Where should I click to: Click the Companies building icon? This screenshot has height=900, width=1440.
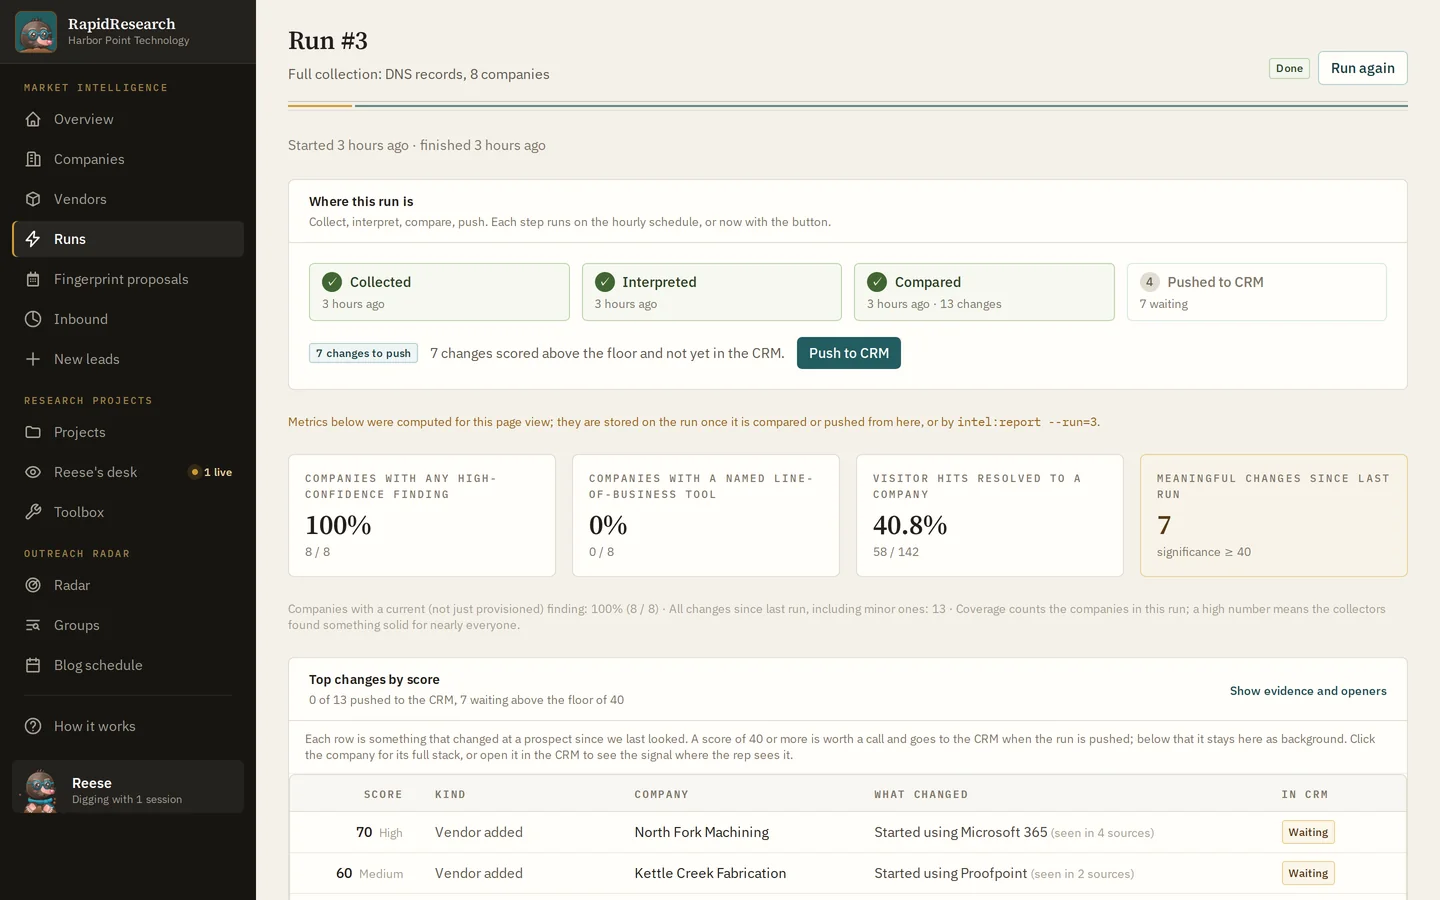point(33,159)
